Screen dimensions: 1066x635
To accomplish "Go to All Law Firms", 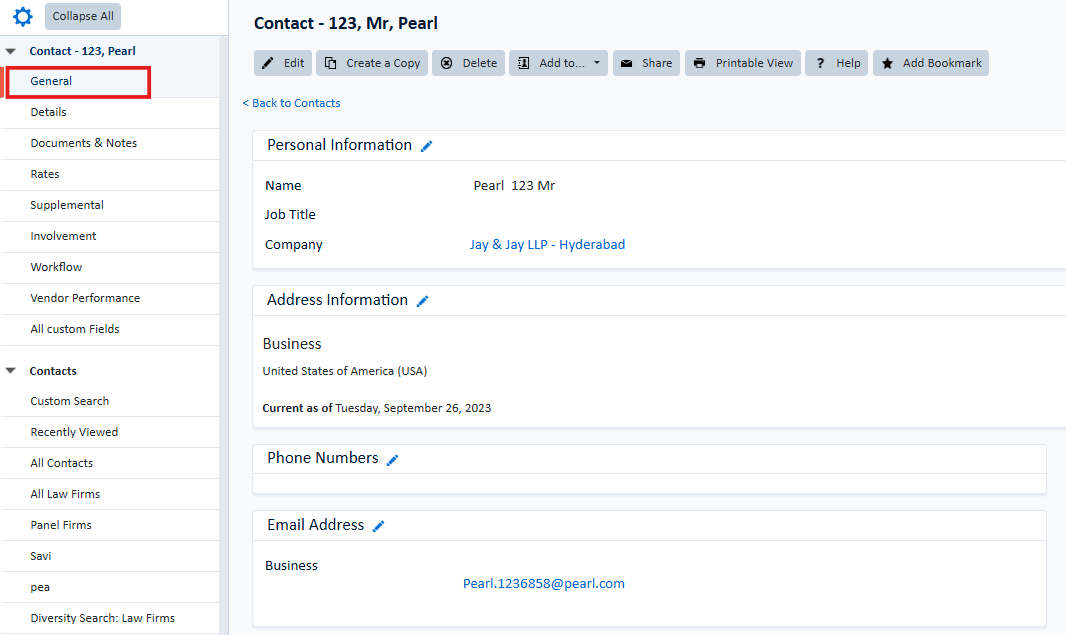I will point(65,494).
